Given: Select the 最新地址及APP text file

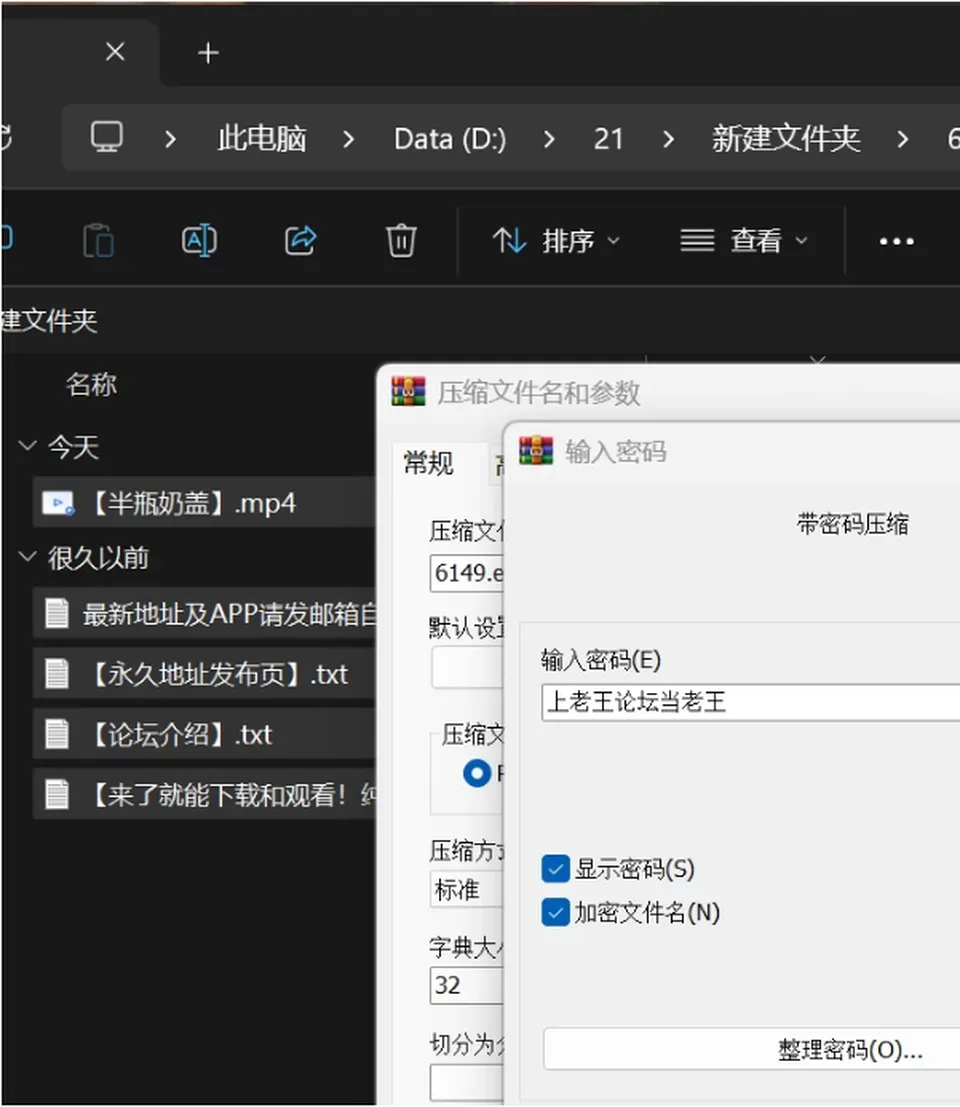Looking at the screenshot, I should point(204,614).
